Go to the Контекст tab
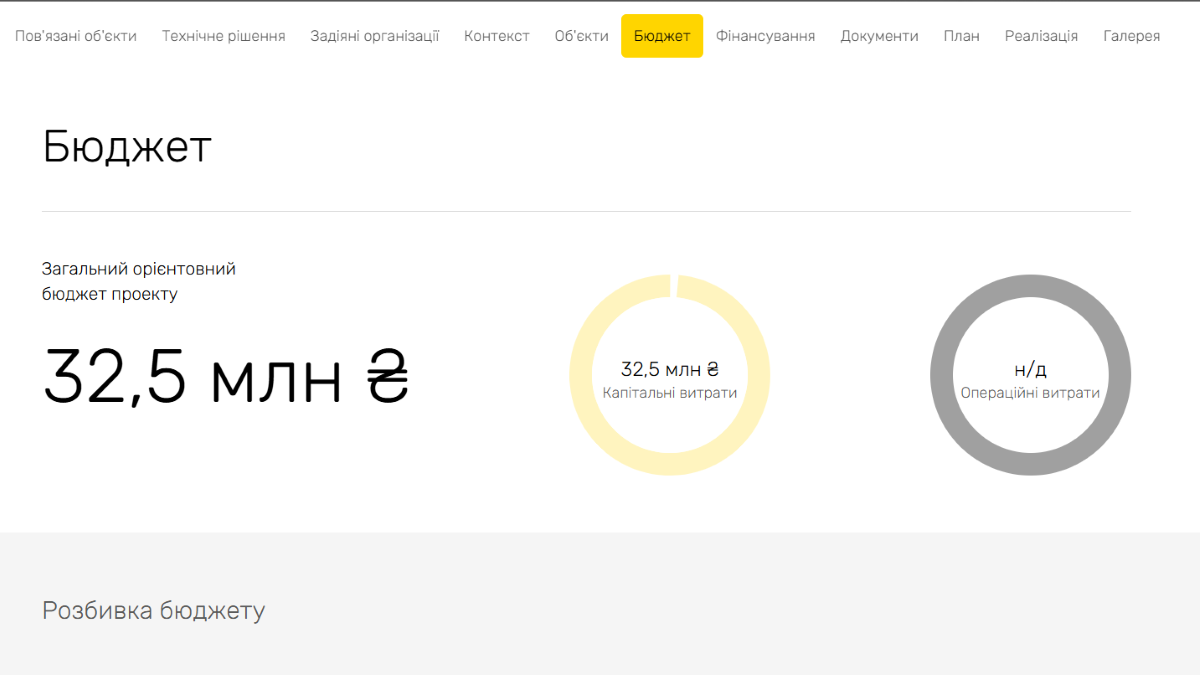The height and width of the screenshot is (675, 1200). [x=497, y=36]
